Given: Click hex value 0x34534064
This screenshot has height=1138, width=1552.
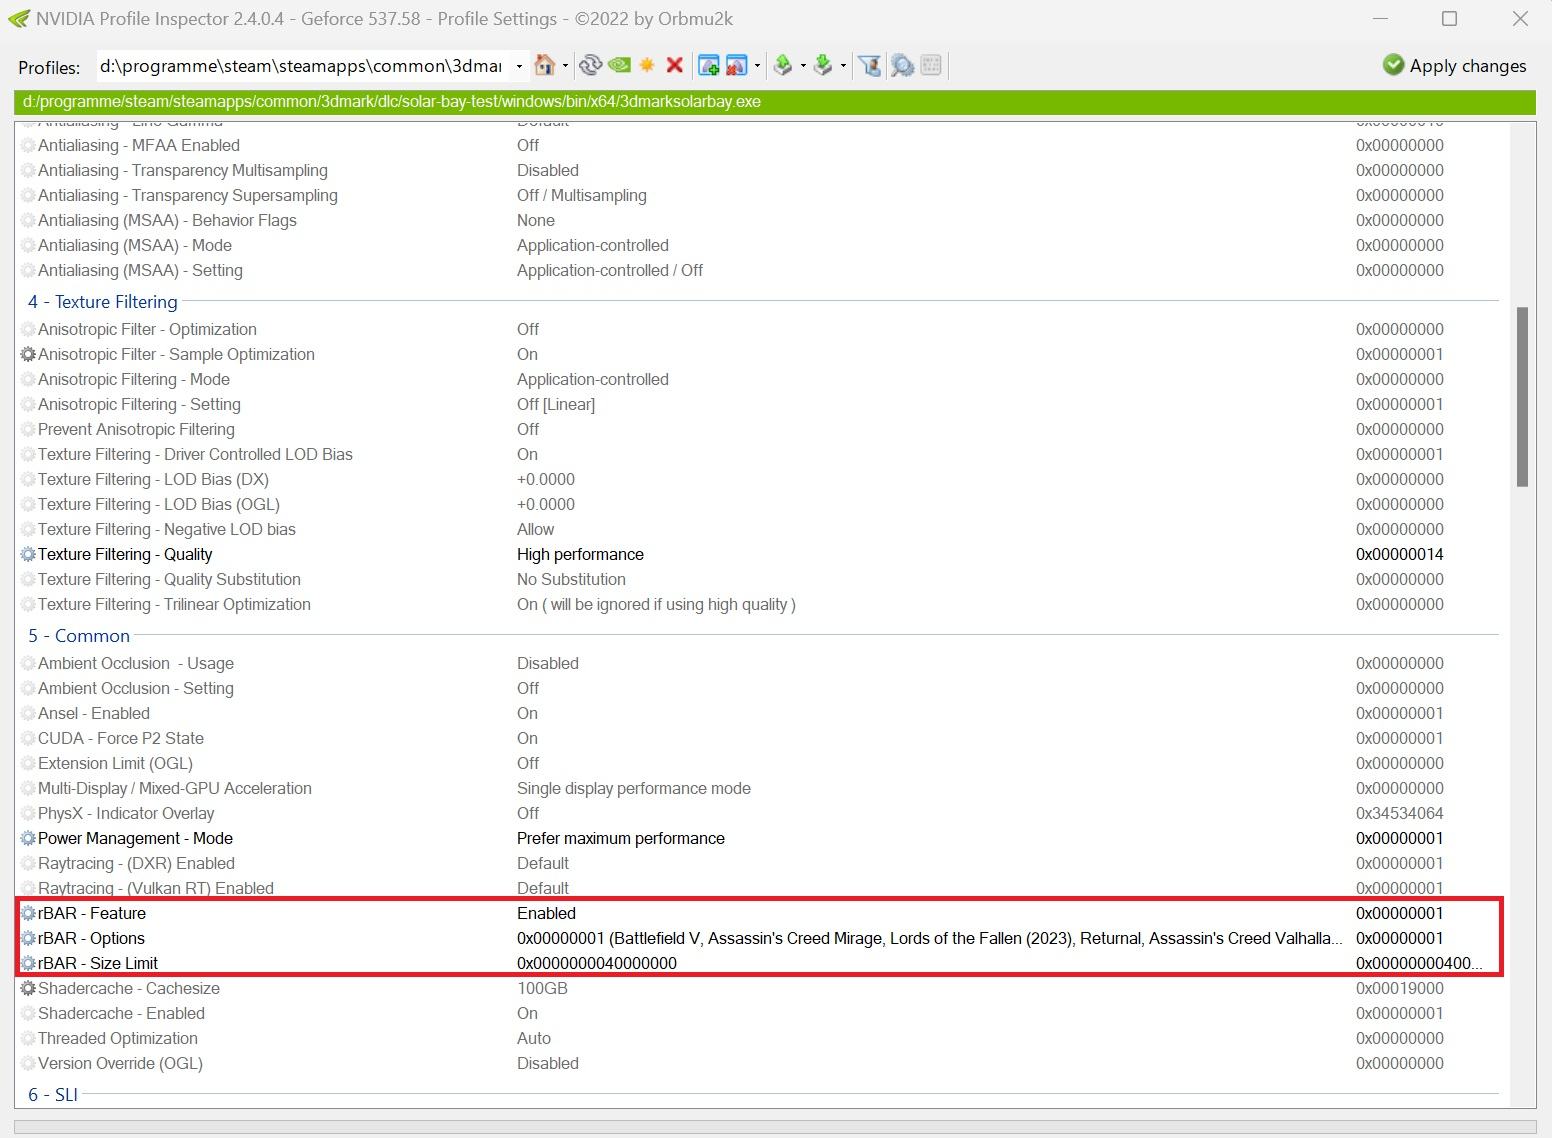Looking at the screenshot, I should tap(1400, 813).
